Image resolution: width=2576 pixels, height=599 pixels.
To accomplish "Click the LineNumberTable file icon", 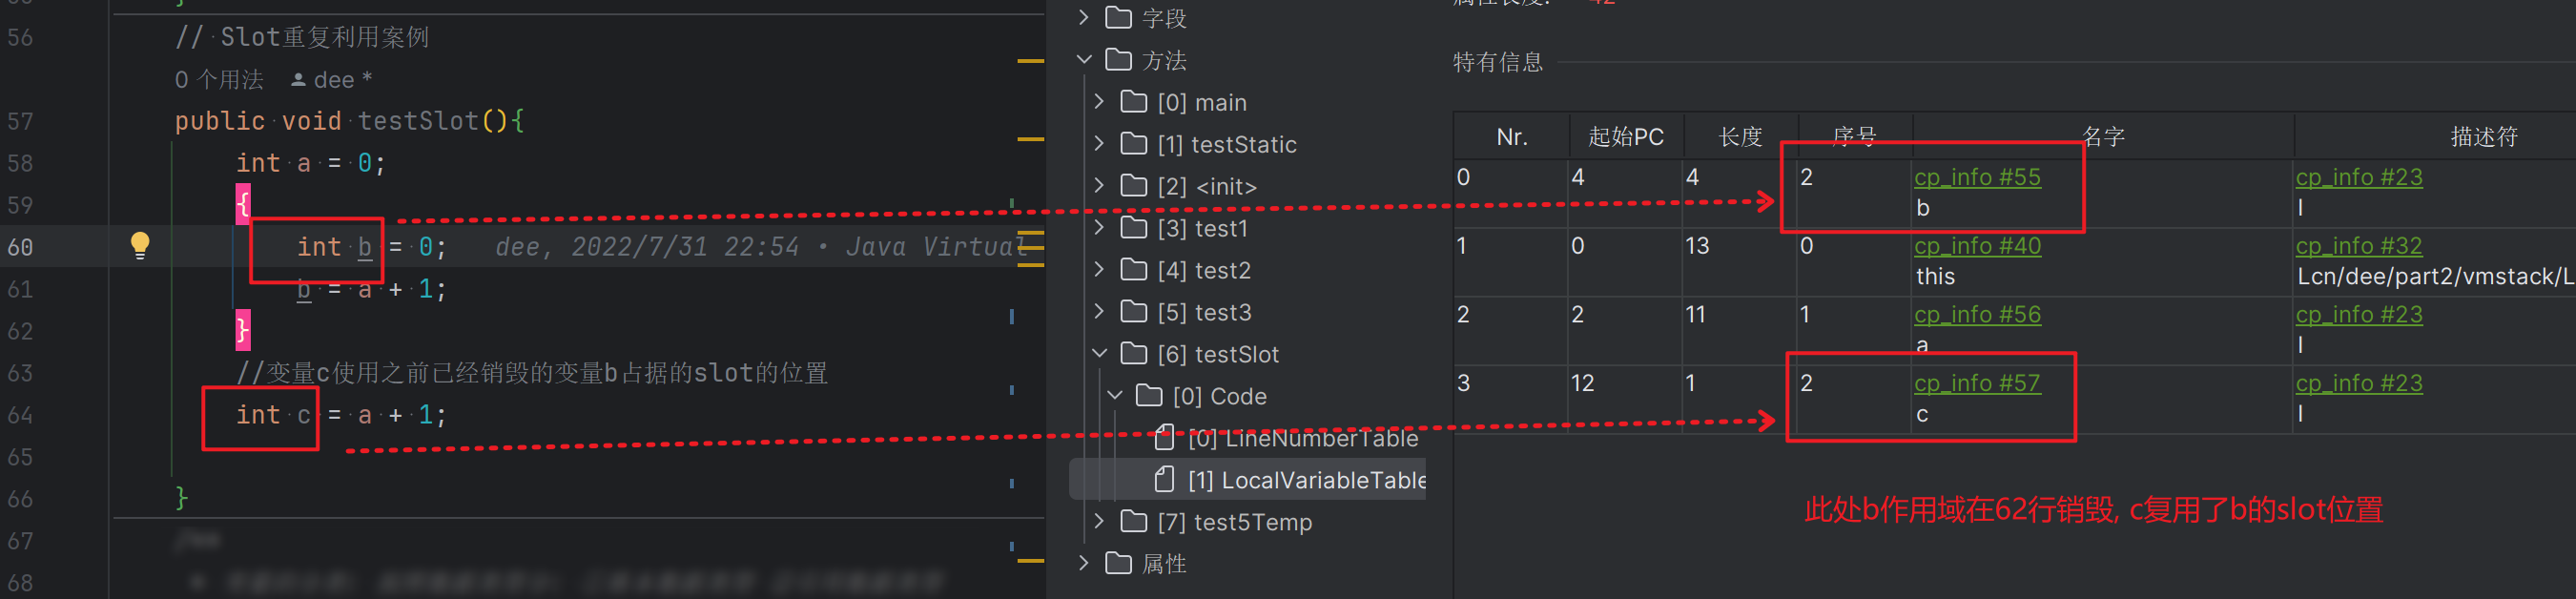I will tap(1164, 438).
